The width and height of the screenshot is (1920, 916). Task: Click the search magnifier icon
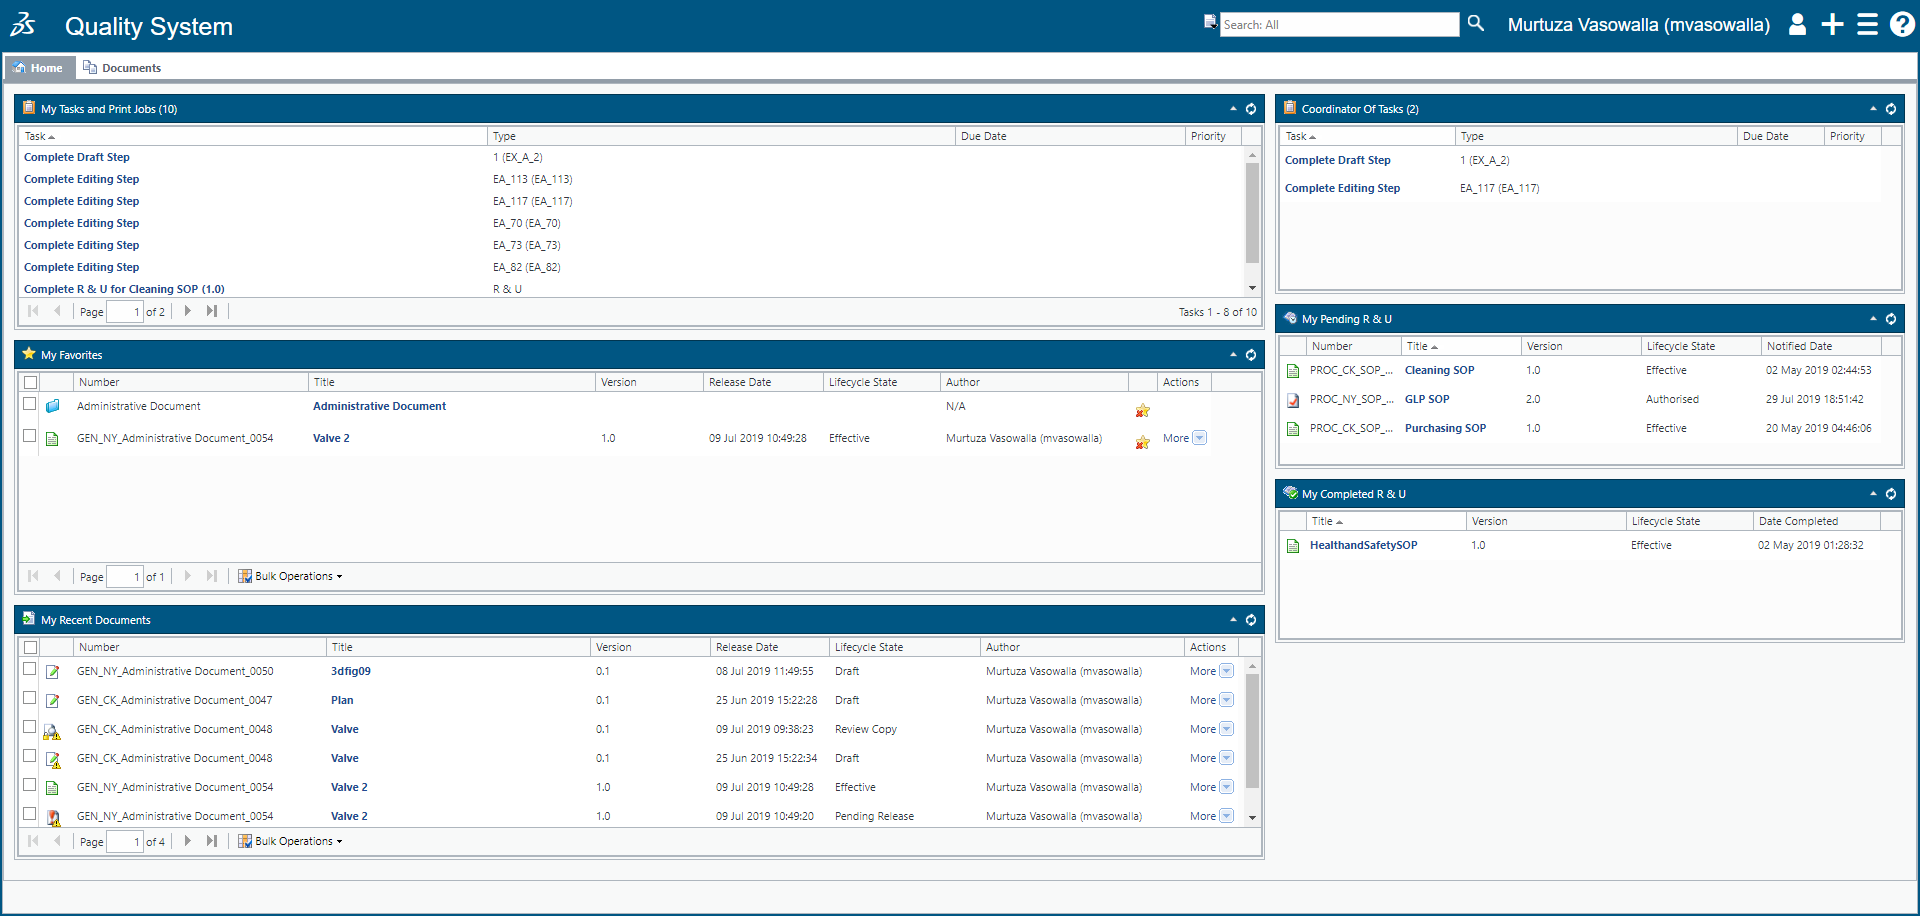pyautogui.click(x=1475, y=23)
